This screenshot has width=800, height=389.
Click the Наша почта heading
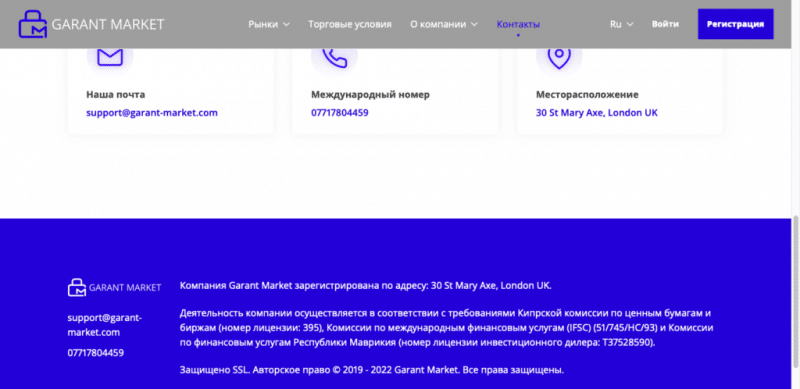[116, 94]
